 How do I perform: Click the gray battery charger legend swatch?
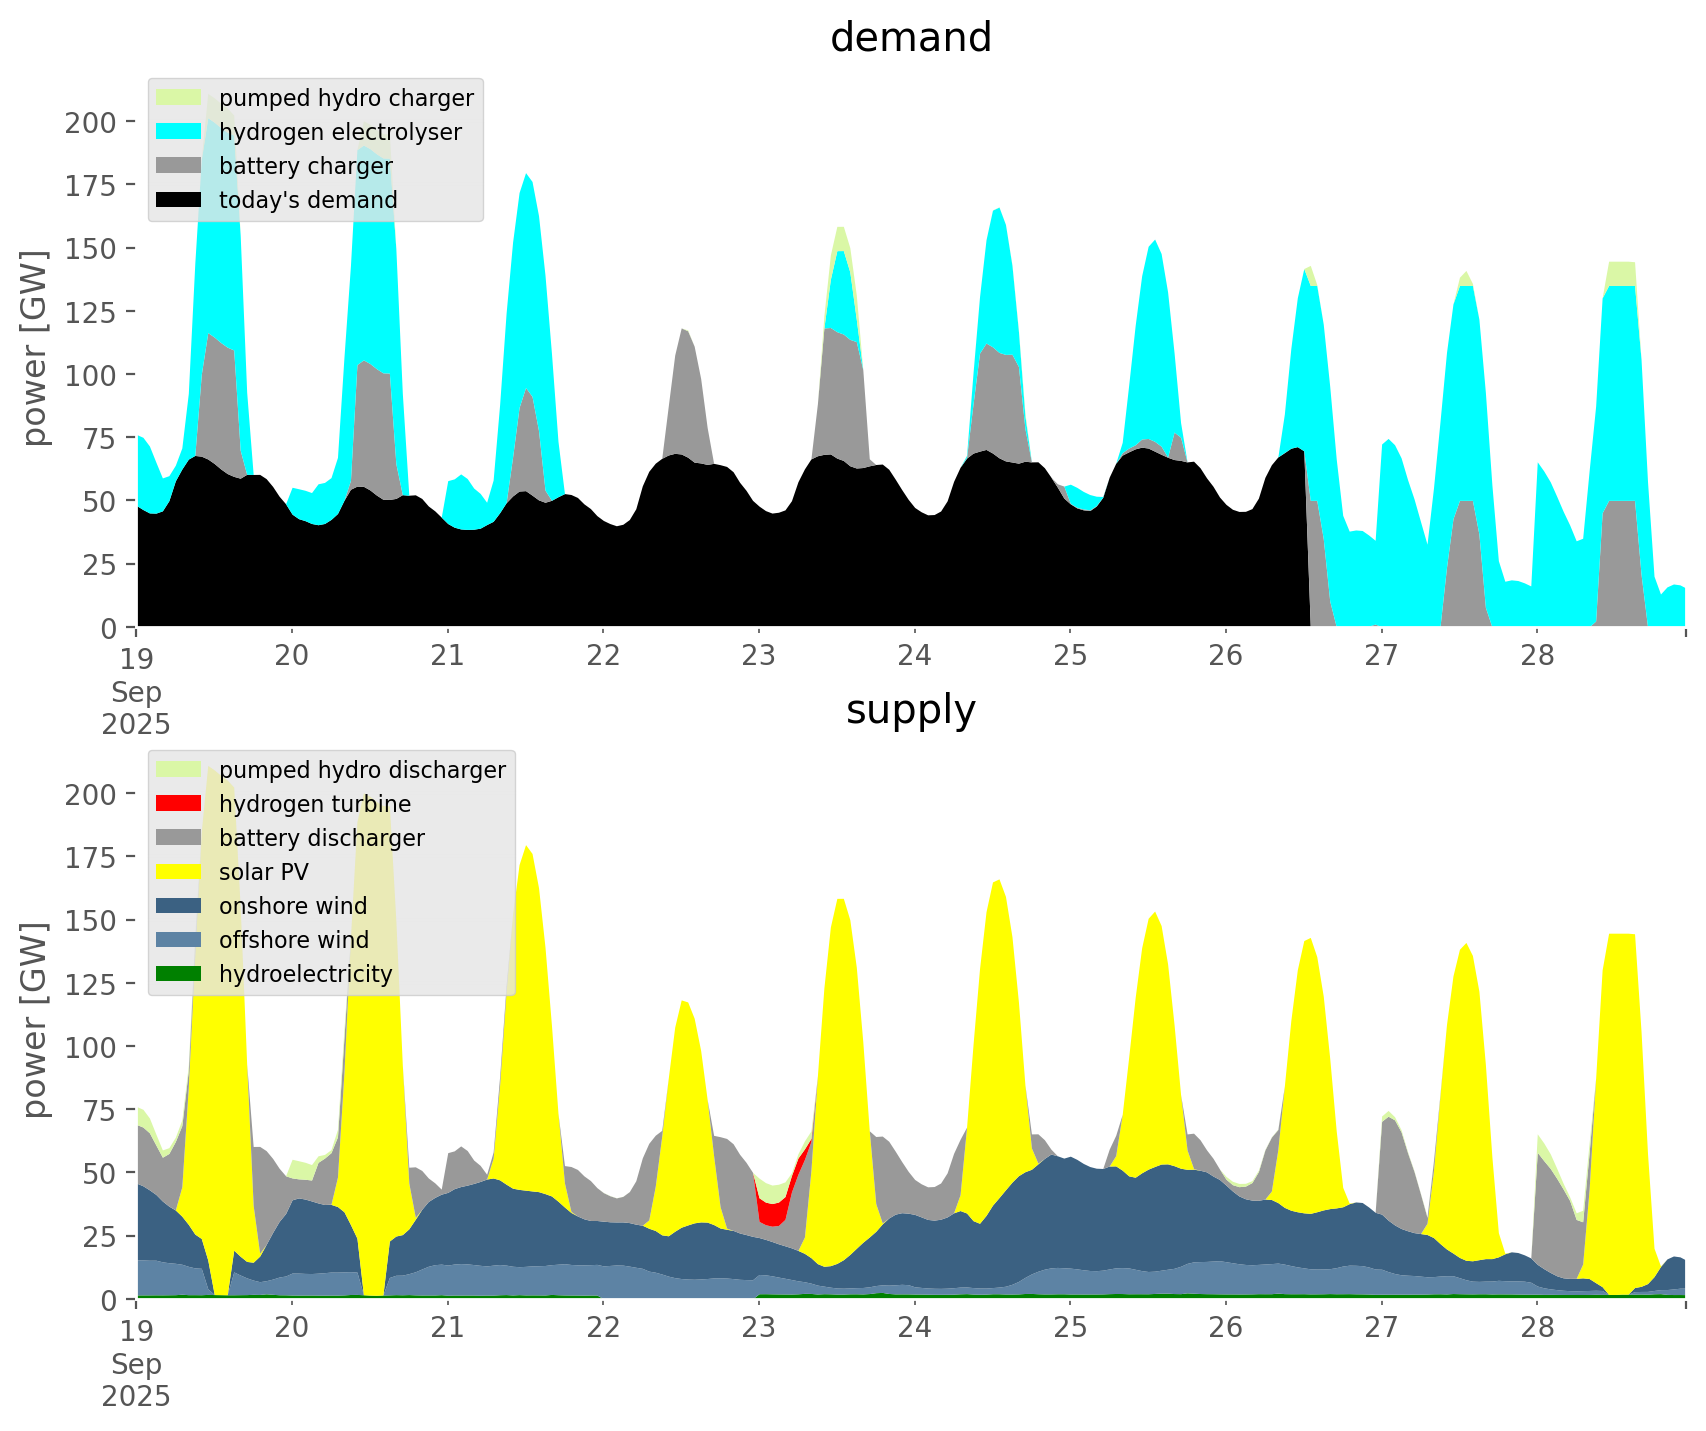pos(179,166)
